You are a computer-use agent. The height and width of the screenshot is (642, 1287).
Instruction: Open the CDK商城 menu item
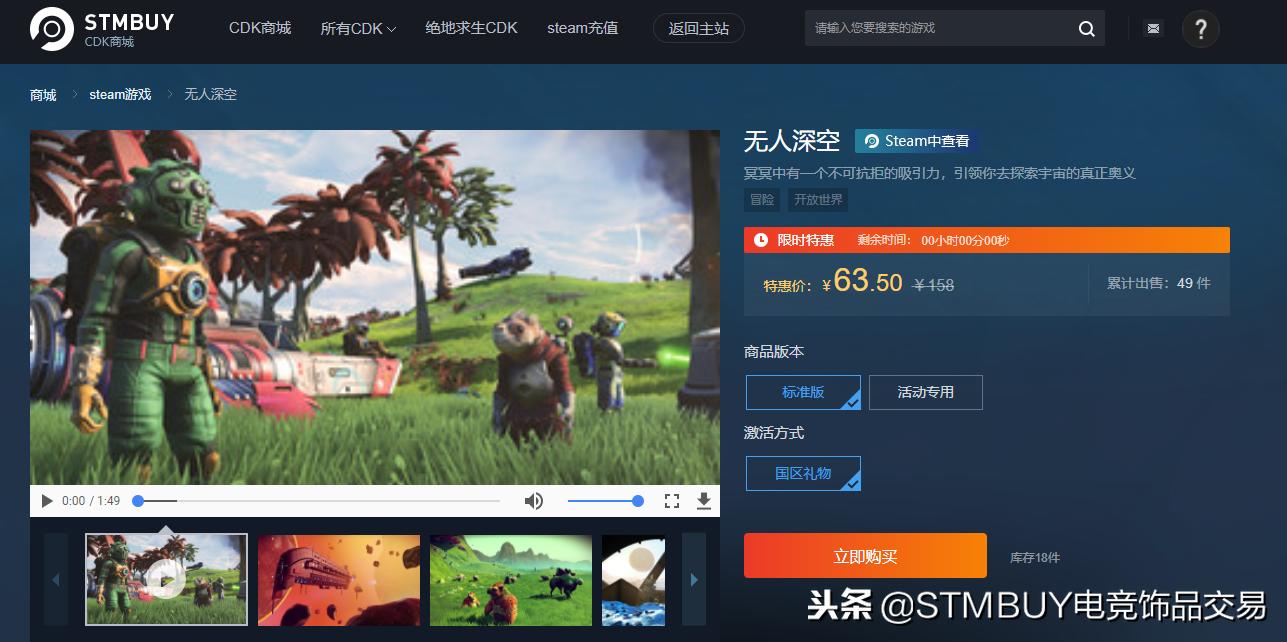point(259,28)
